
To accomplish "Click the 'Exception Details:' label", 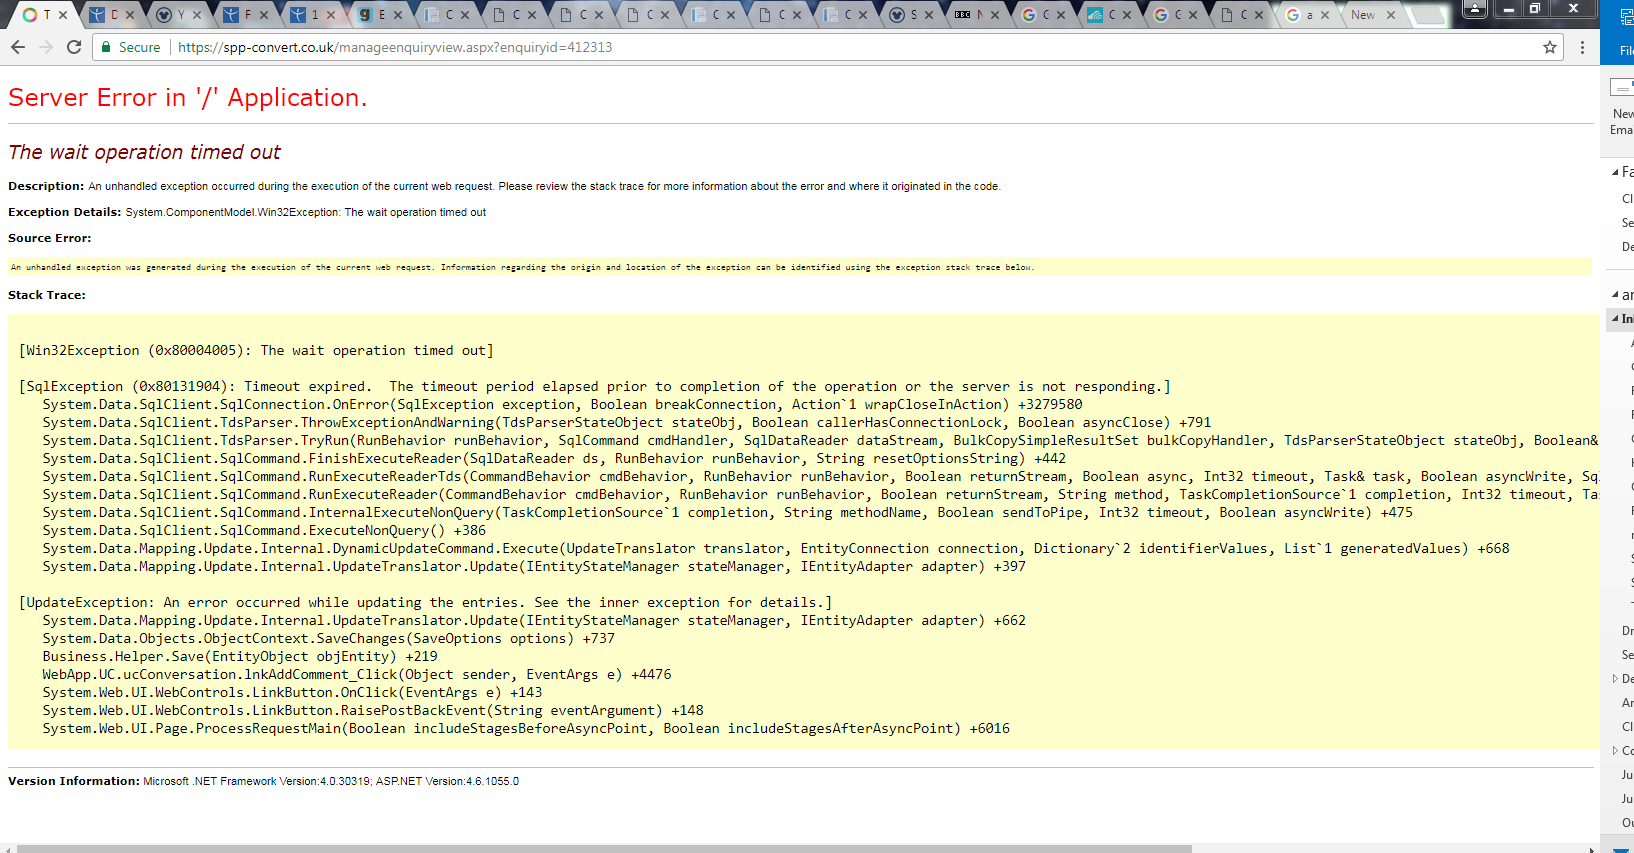I will [x=65, y=212].
